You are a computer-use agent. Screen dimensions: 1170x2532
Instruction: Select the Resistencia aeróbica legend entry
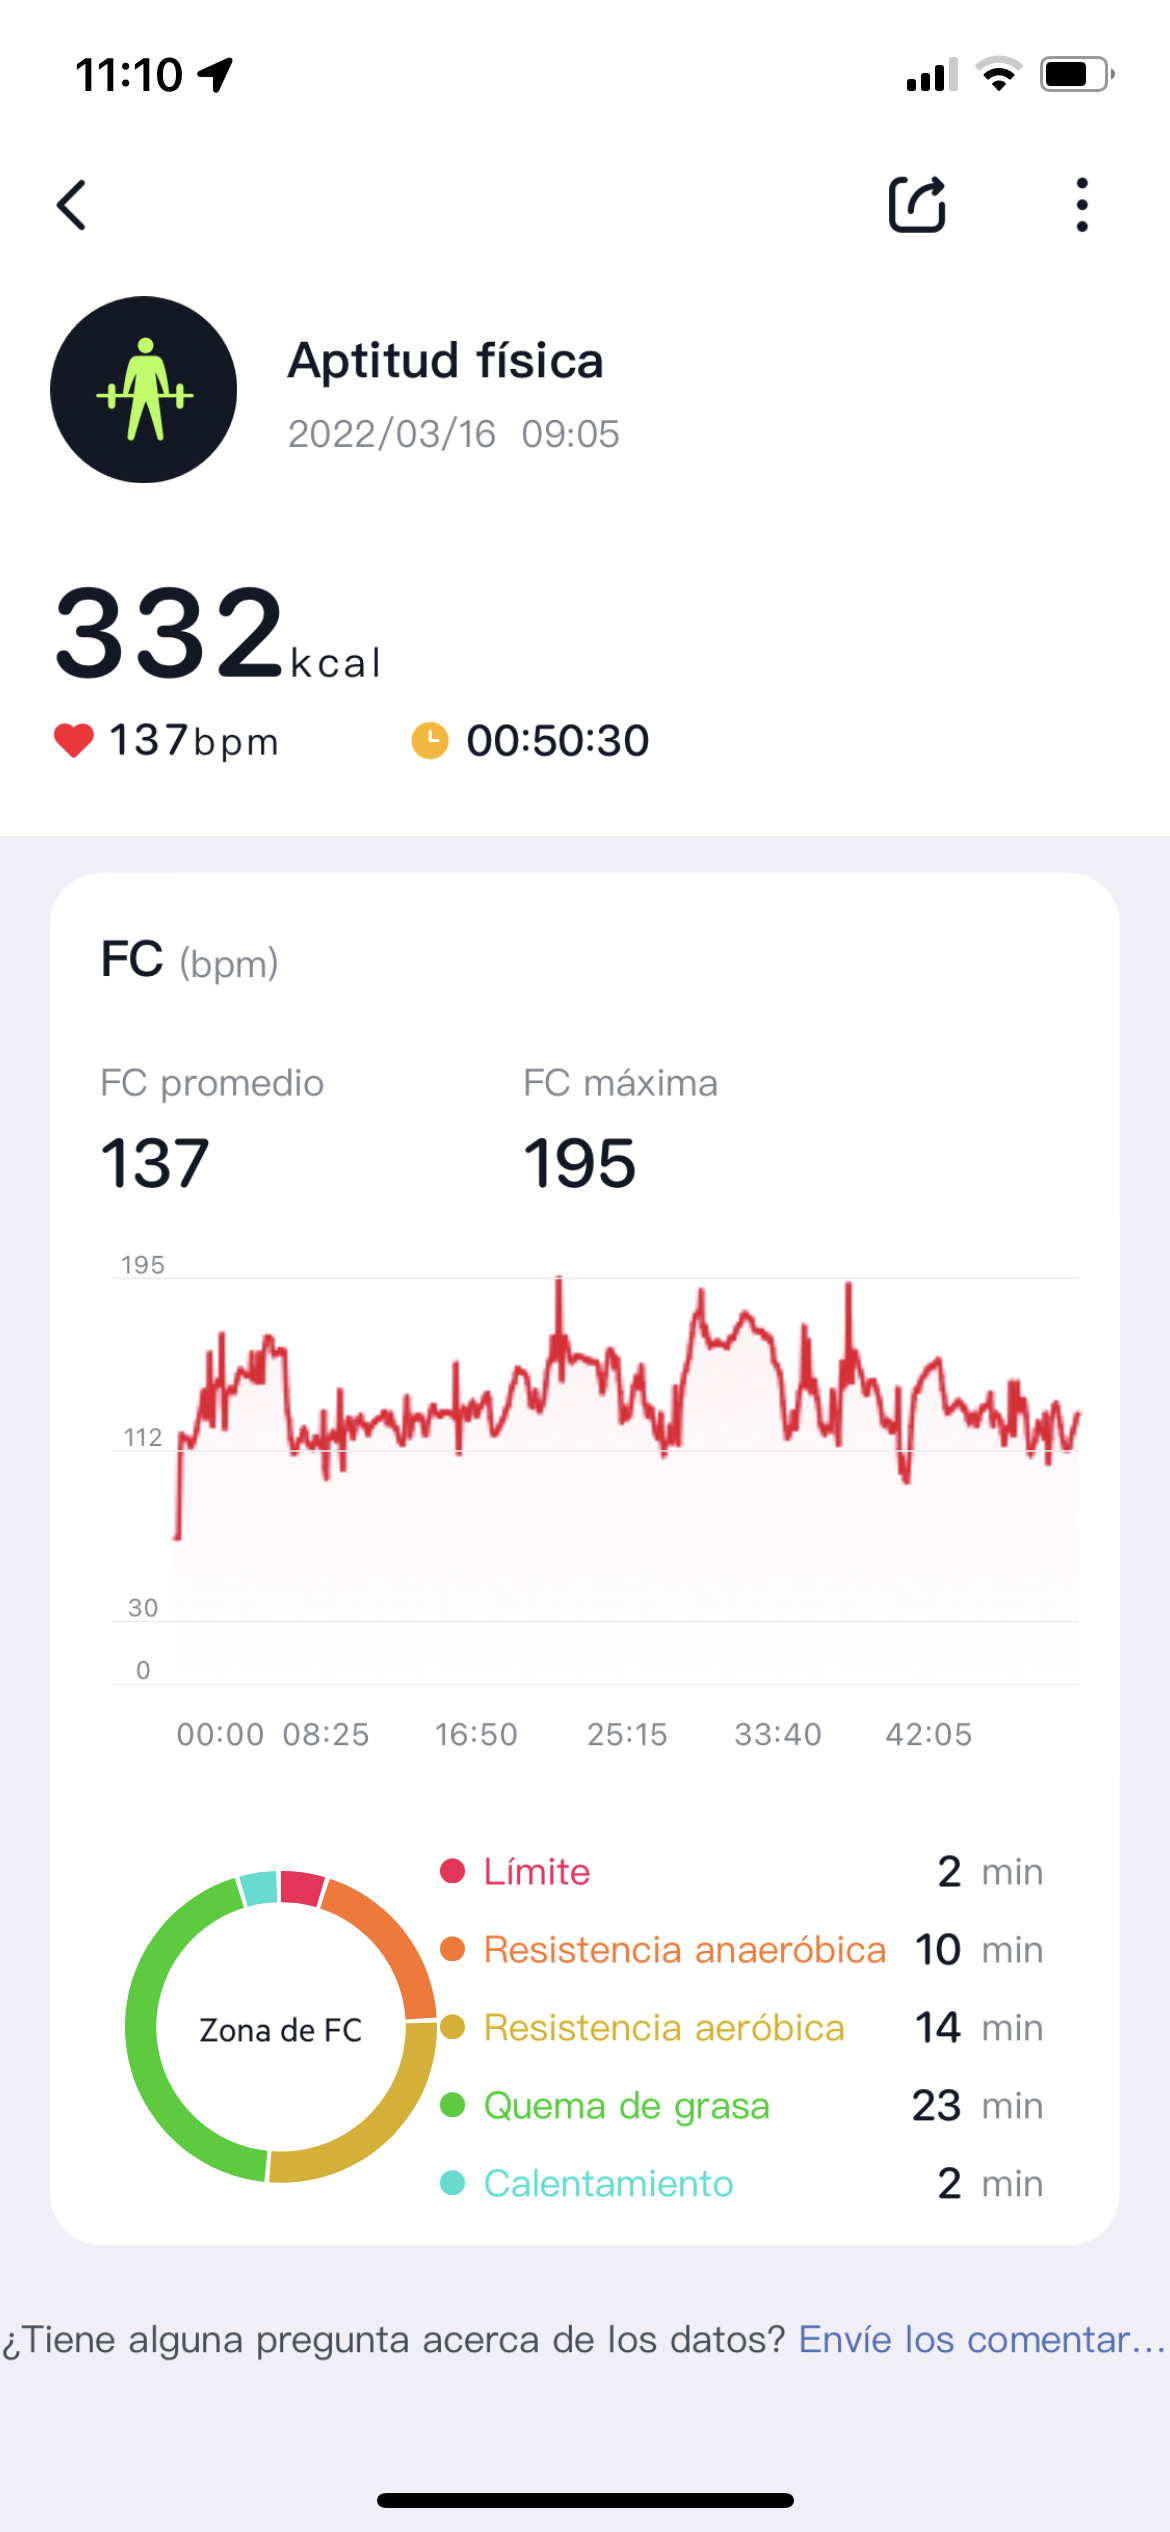pos(664,2028)
